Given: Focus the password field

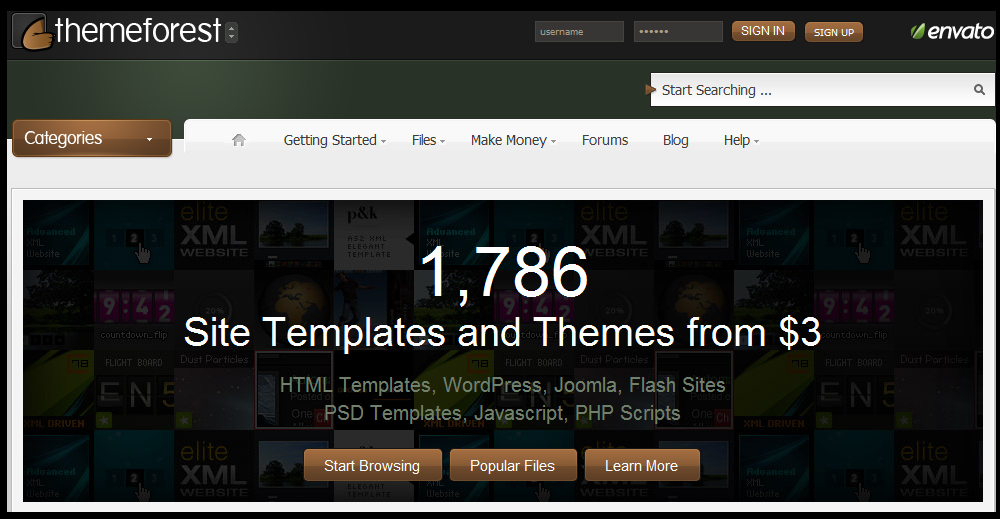Looking at the screenshot, I should 678,31.
